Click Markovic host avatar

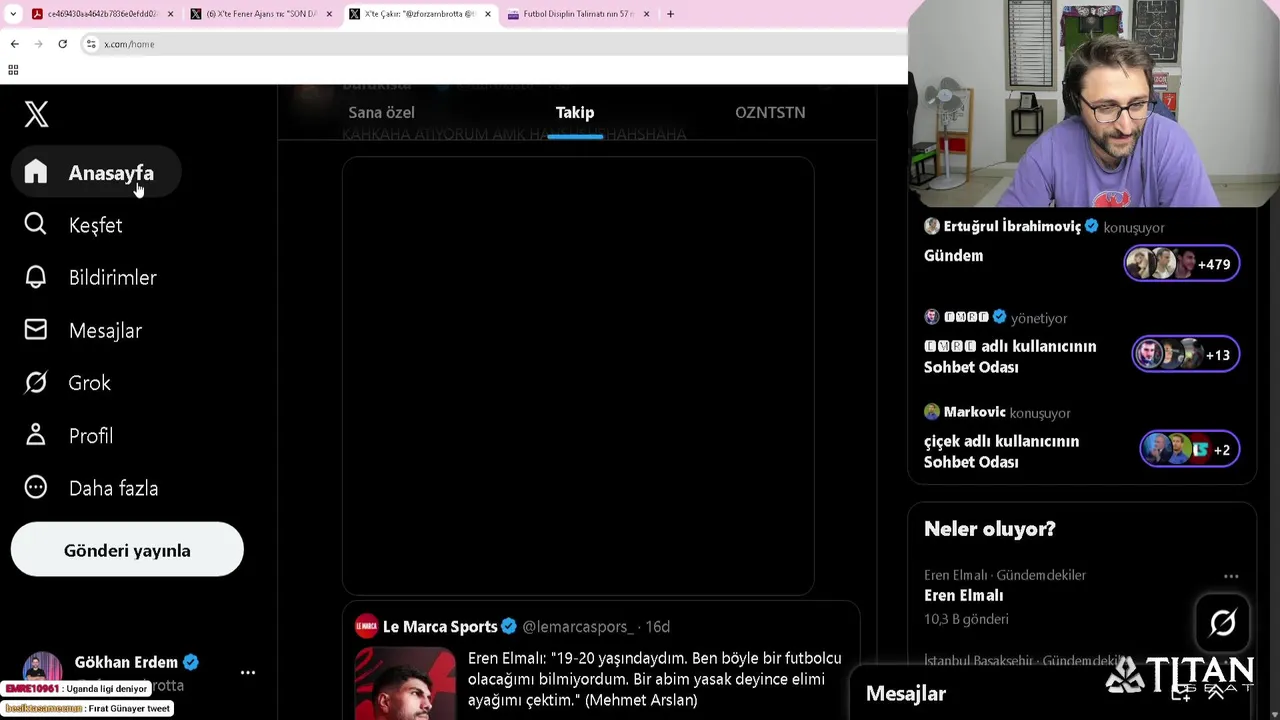[932, 412]
